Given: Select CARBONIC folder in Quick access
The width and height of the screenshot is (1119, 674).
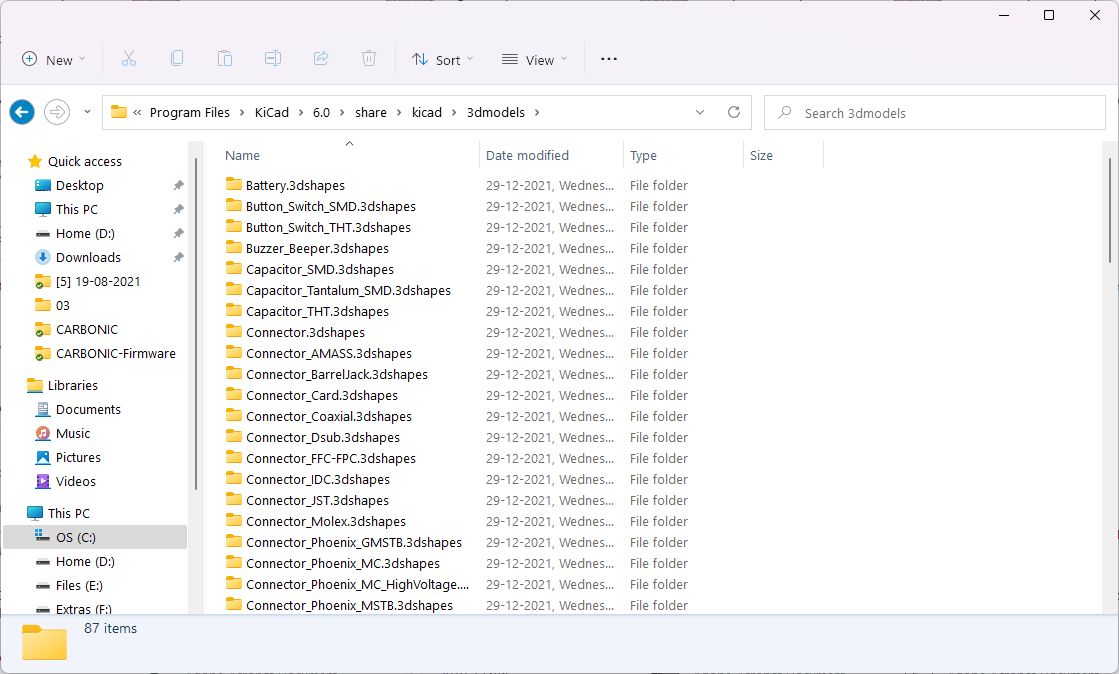Looking at the screenshot, I should coord(86,329).
